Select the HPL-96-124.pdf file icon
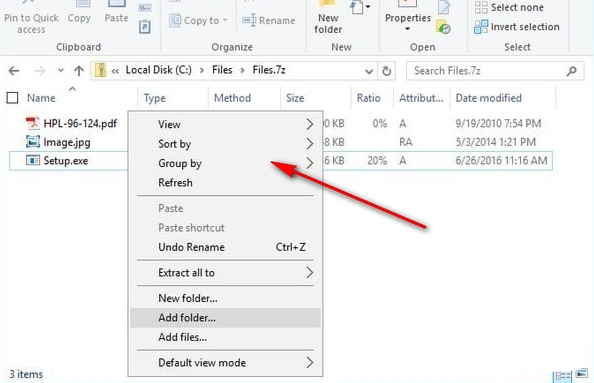594x383 pixels. point(33,123)
